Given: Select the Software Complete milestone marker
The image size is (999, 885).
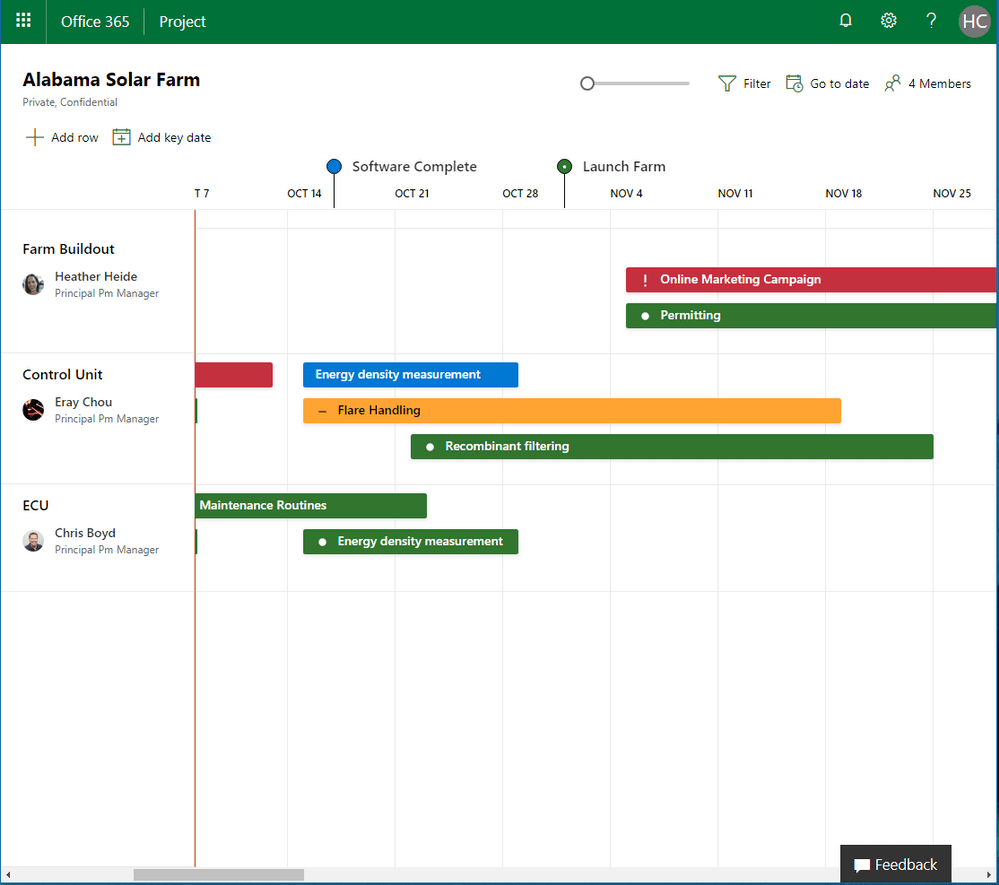Looking at the screenshot, I should [x=333, y=165].
